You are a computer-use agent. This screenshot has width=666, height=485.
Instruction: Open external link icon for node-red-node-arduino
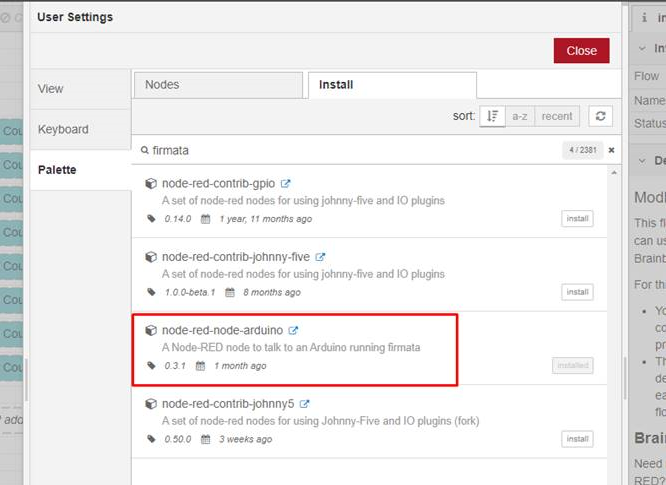pos(294,330)
